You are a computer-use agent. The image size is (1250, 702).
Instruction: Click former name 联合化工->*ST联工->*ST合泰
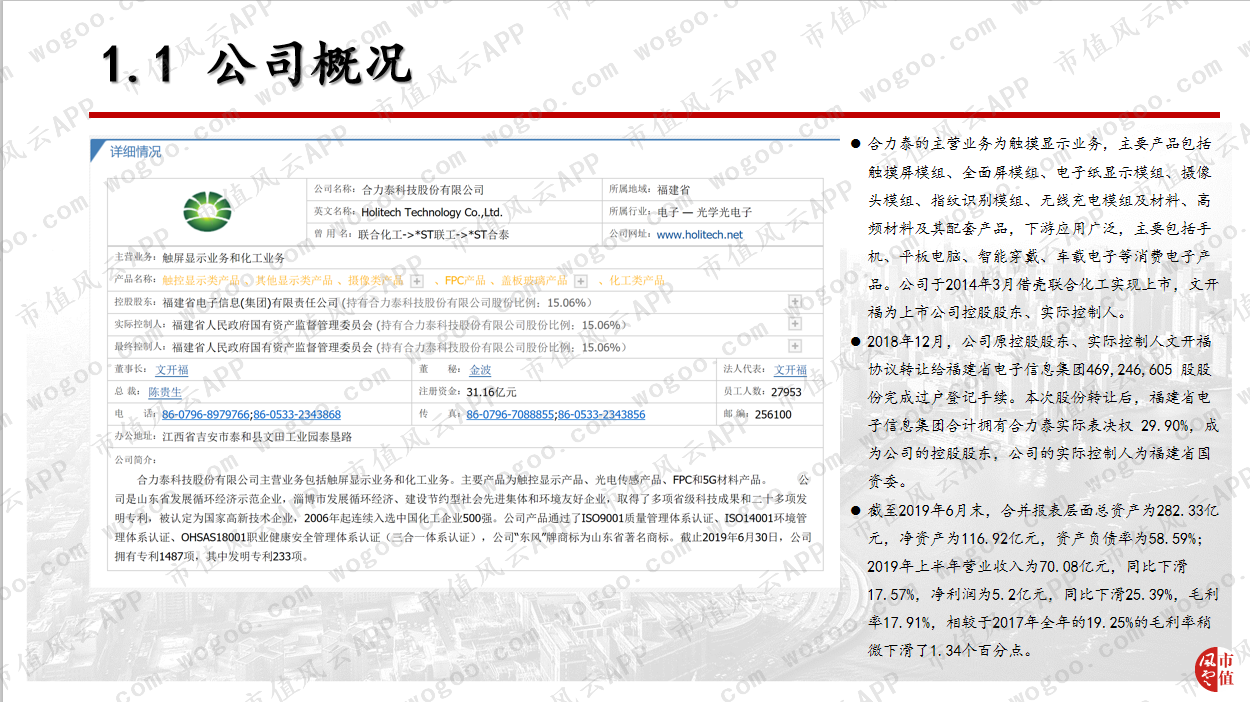click(433, 235)
